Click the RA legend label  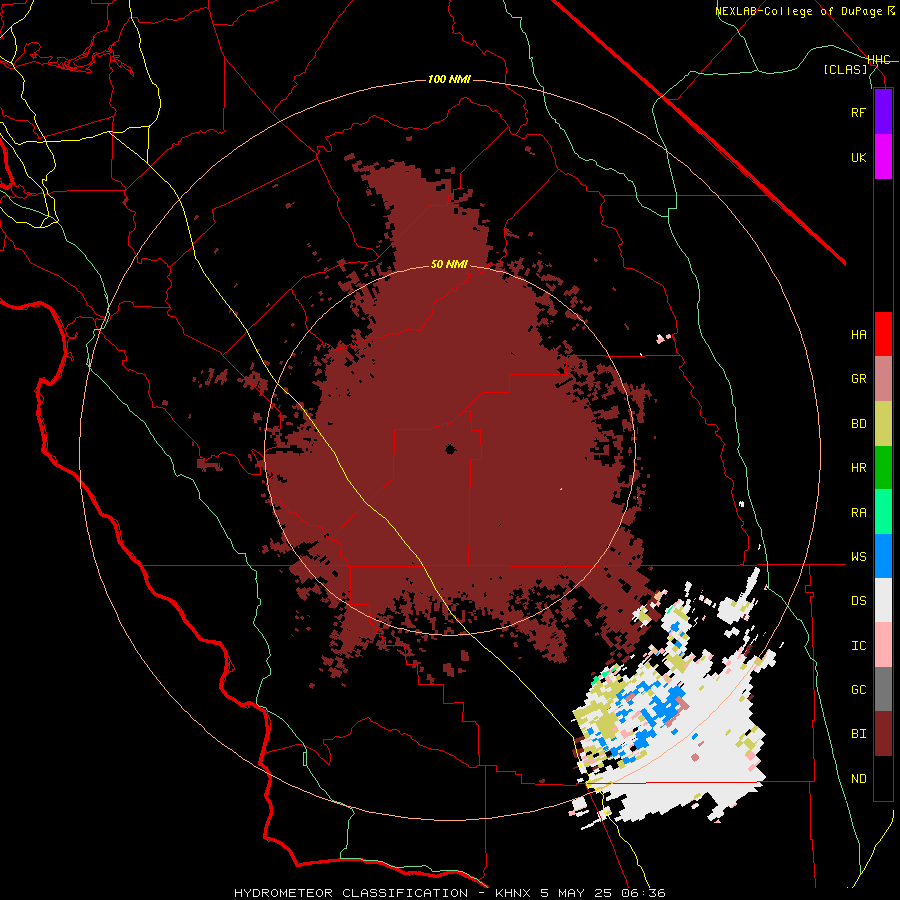point(858,513)
